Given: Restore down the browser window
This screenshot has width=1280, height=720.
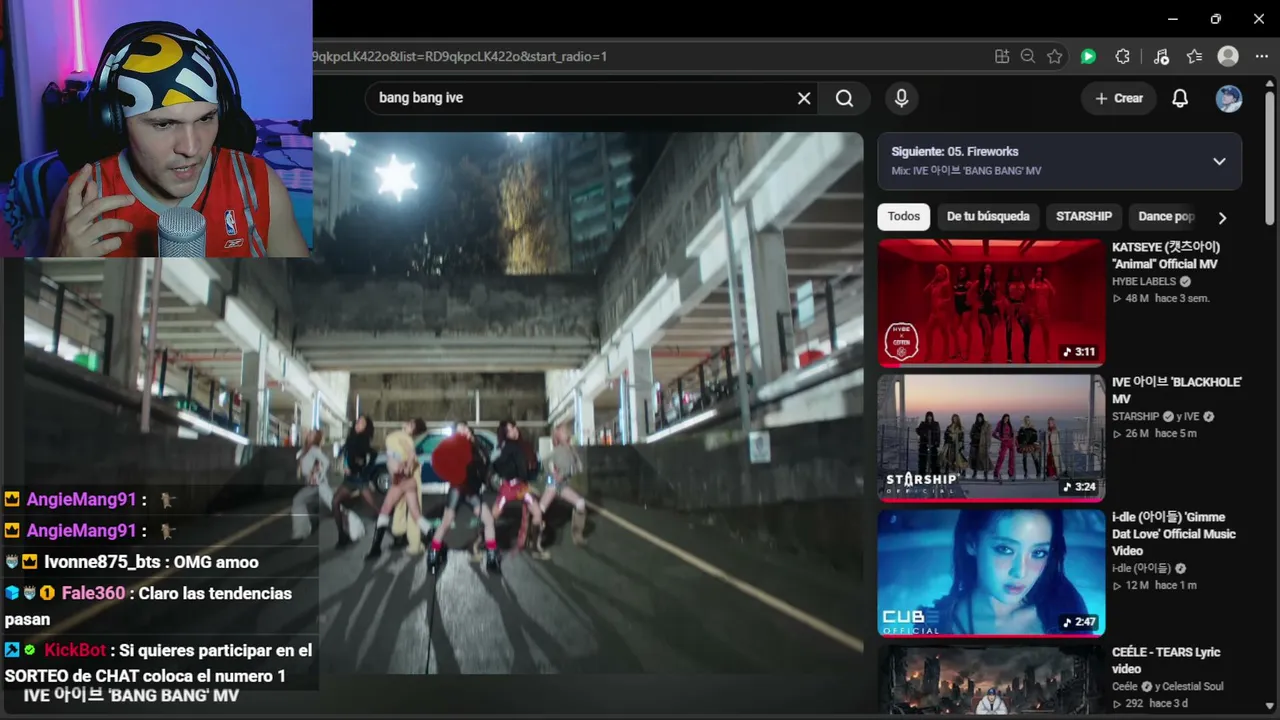Looking at the screenshot, I should (1215, 19).
